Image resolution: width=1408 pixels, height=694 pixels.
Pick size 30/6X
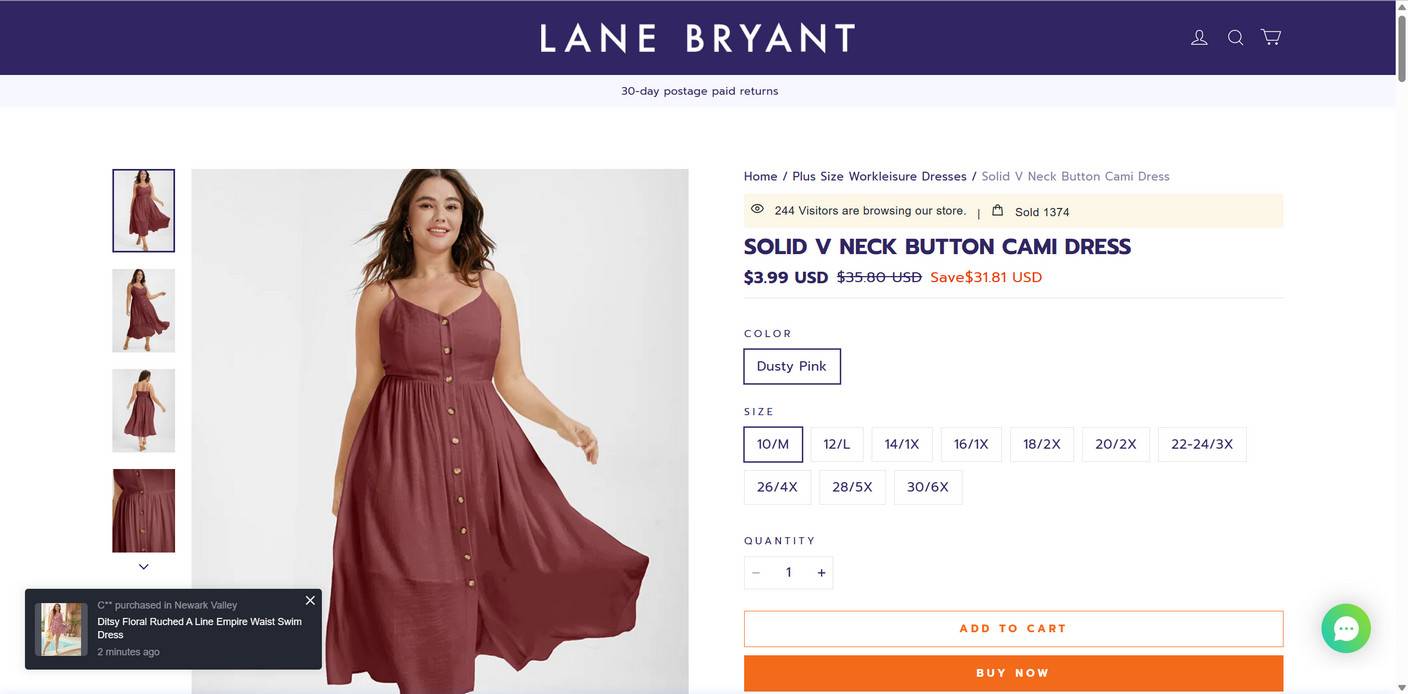(x=927, y=487)
